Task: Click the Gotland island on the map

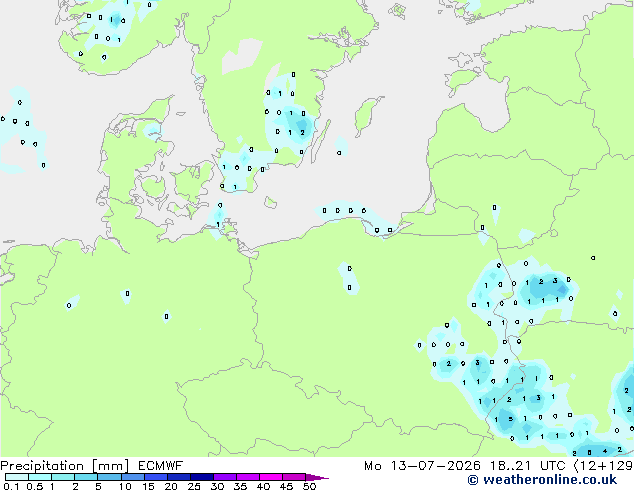Action: coord(366,116)
